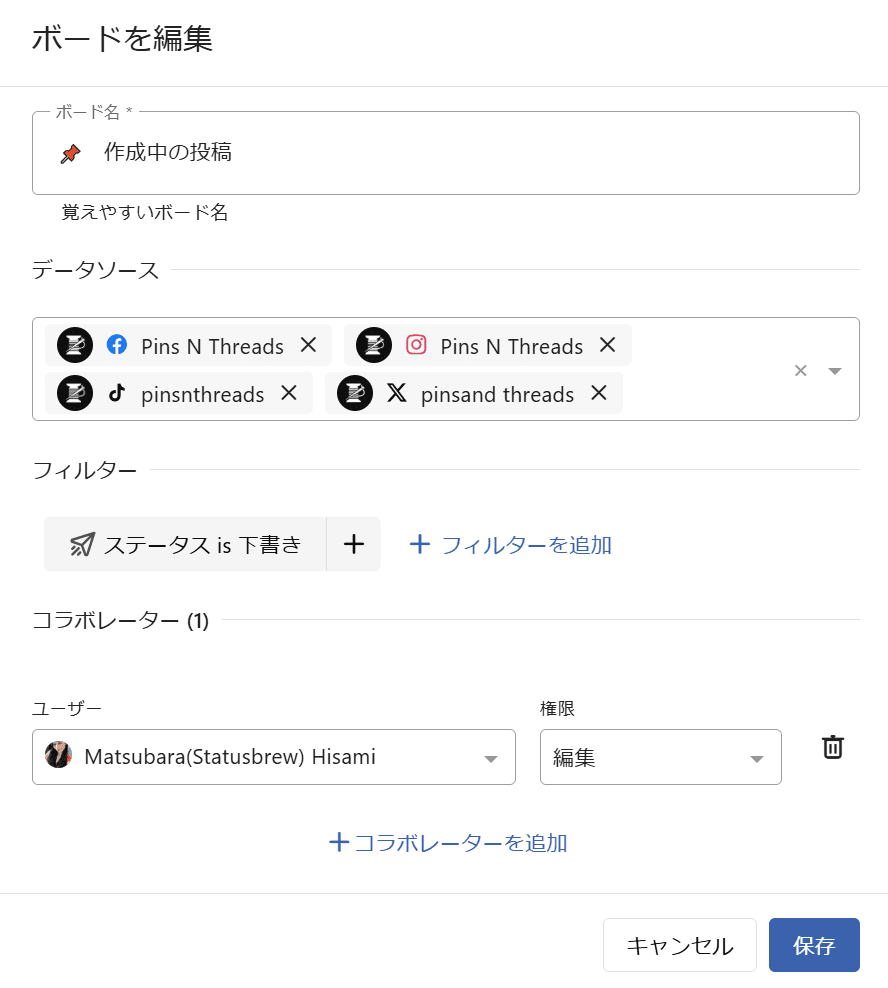Click the Facebook icon on Pins N Threads chip

point(117,345)
